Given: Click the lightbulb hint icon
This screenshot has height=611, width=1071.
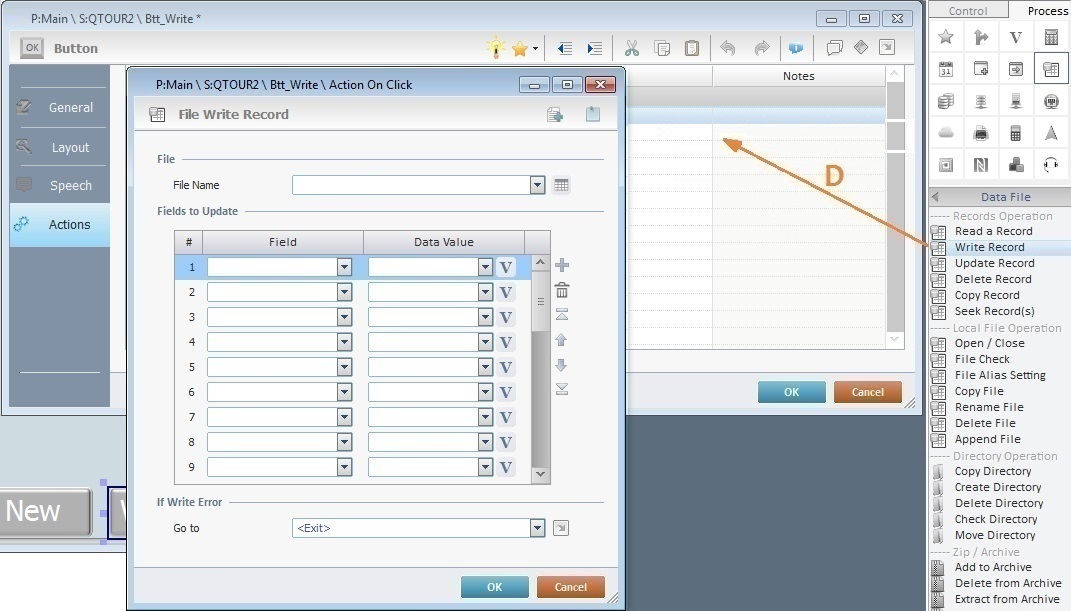Looking at the screenshot, I should point(495,48).
